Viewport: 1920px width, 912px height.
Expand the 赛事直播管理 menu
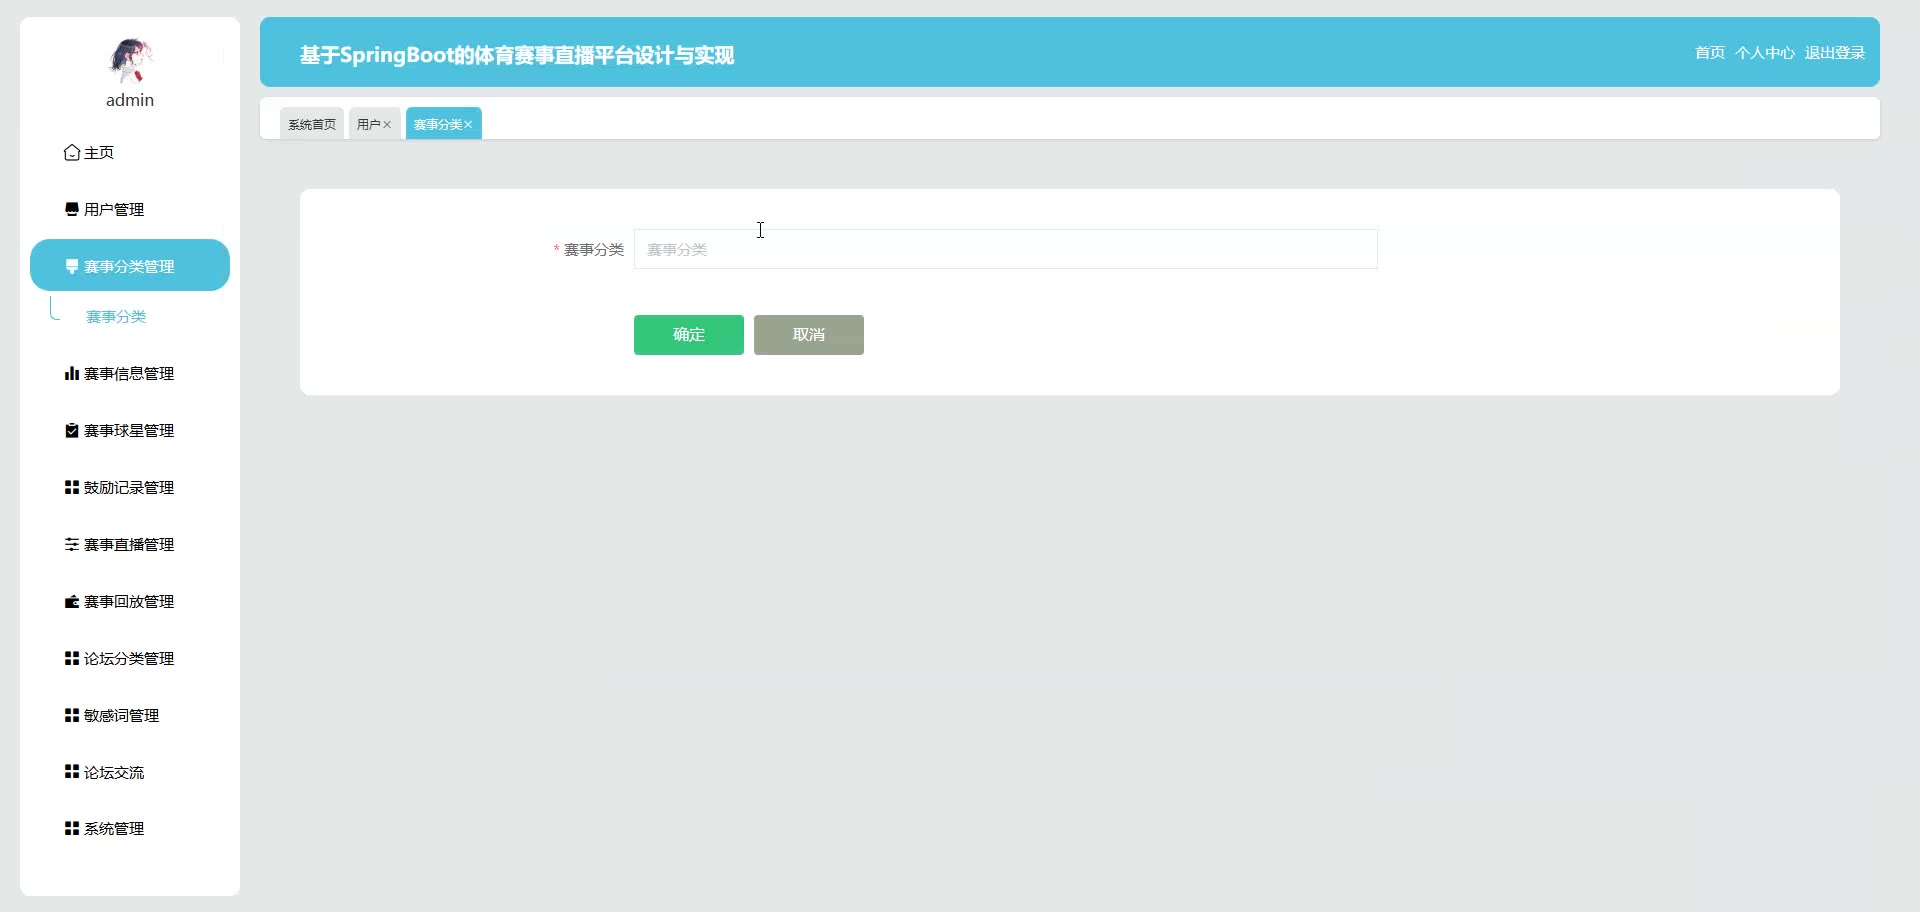click(130, 545)
